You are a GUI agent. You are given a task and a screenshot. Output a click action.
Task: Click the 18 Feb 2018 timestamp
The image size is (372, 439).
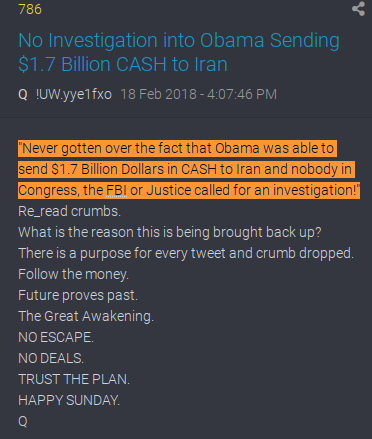pos(199,94)
